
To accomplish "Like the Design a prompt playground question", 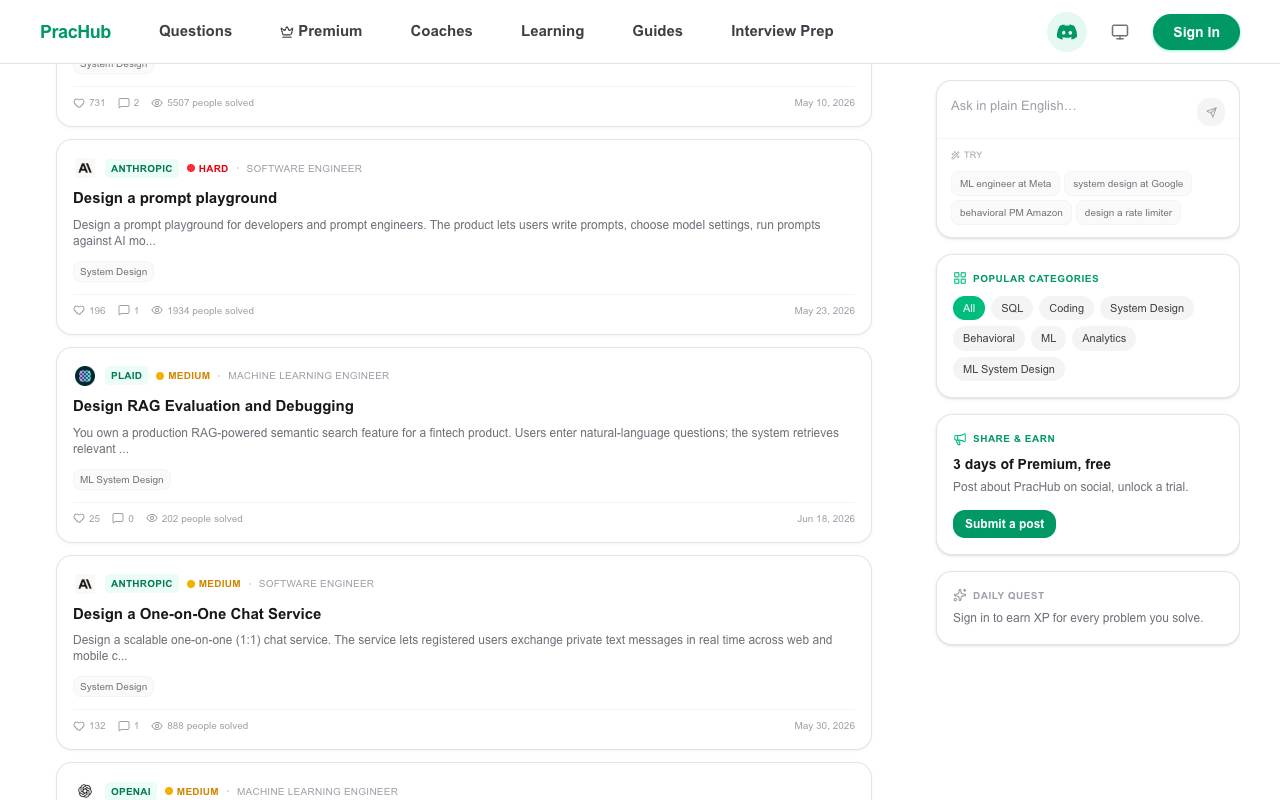I will point(79,310).
